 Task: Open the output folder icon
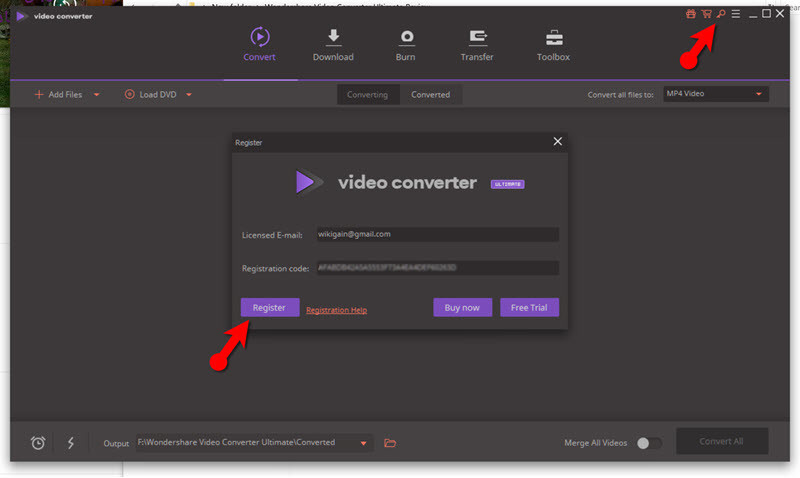pos(390,443)
